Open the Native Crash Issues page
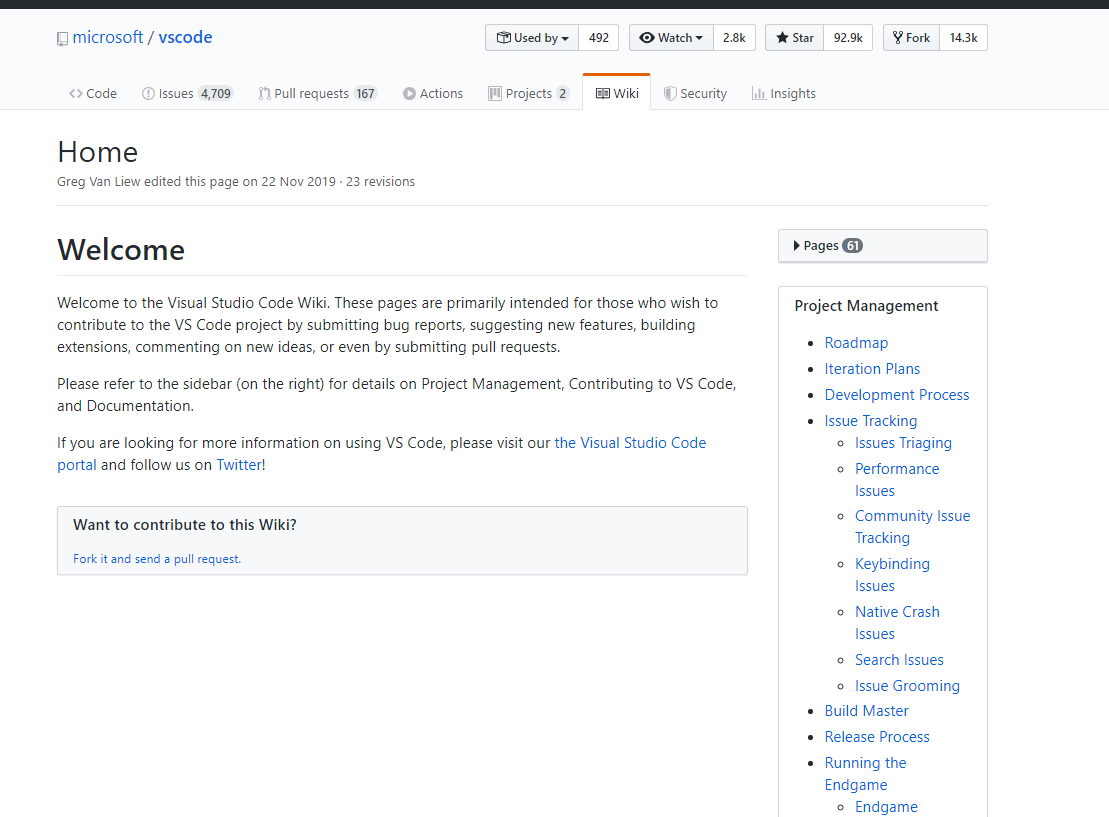Viewport: 1109px width, 817px height. tap(897, 622)
